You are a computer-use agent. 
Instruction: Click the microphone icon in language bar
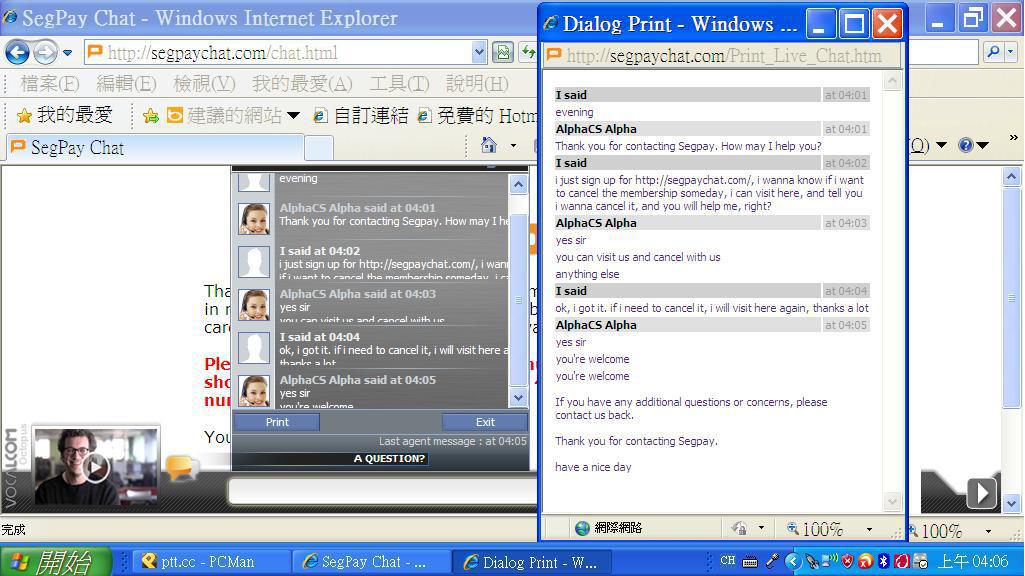point(772,560)
